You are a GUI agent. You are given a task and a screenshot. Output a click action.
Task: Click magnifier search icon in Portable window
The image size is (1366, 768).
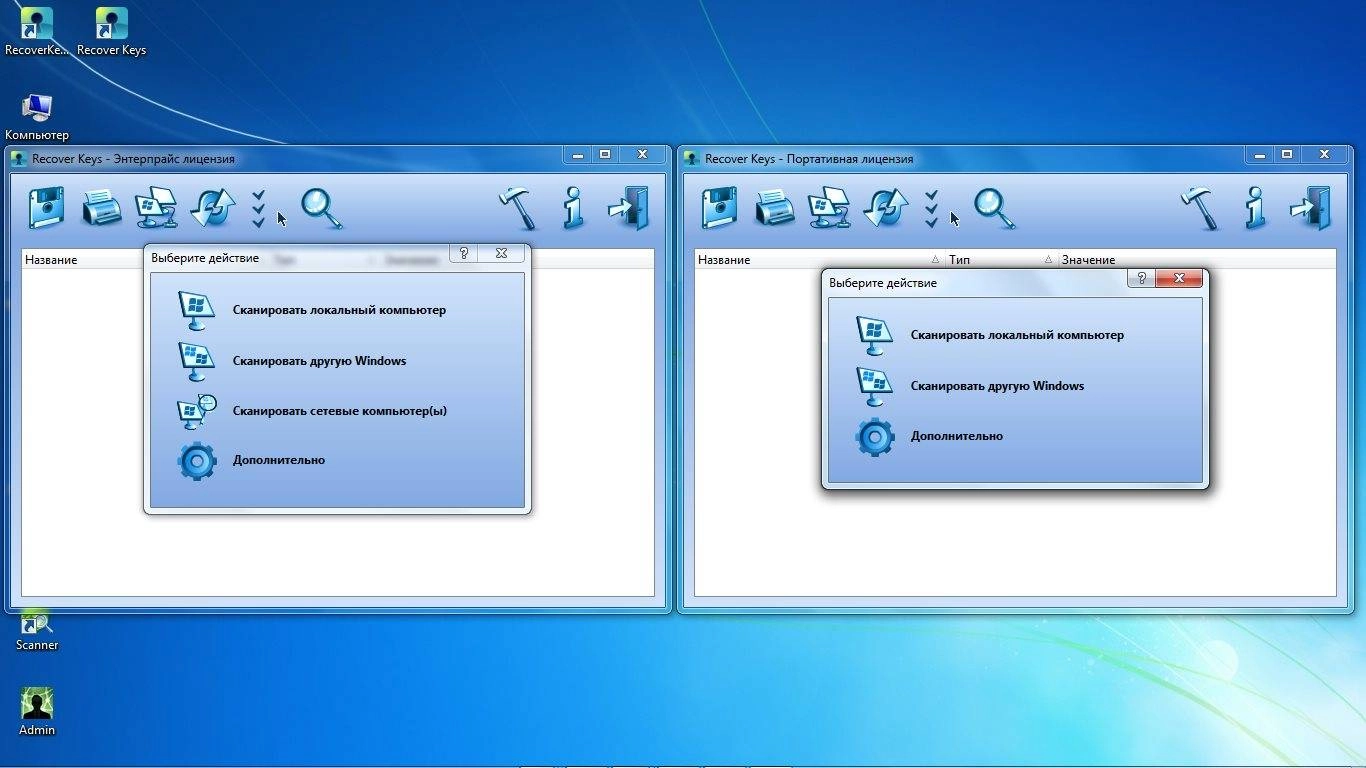pos(995,208)
